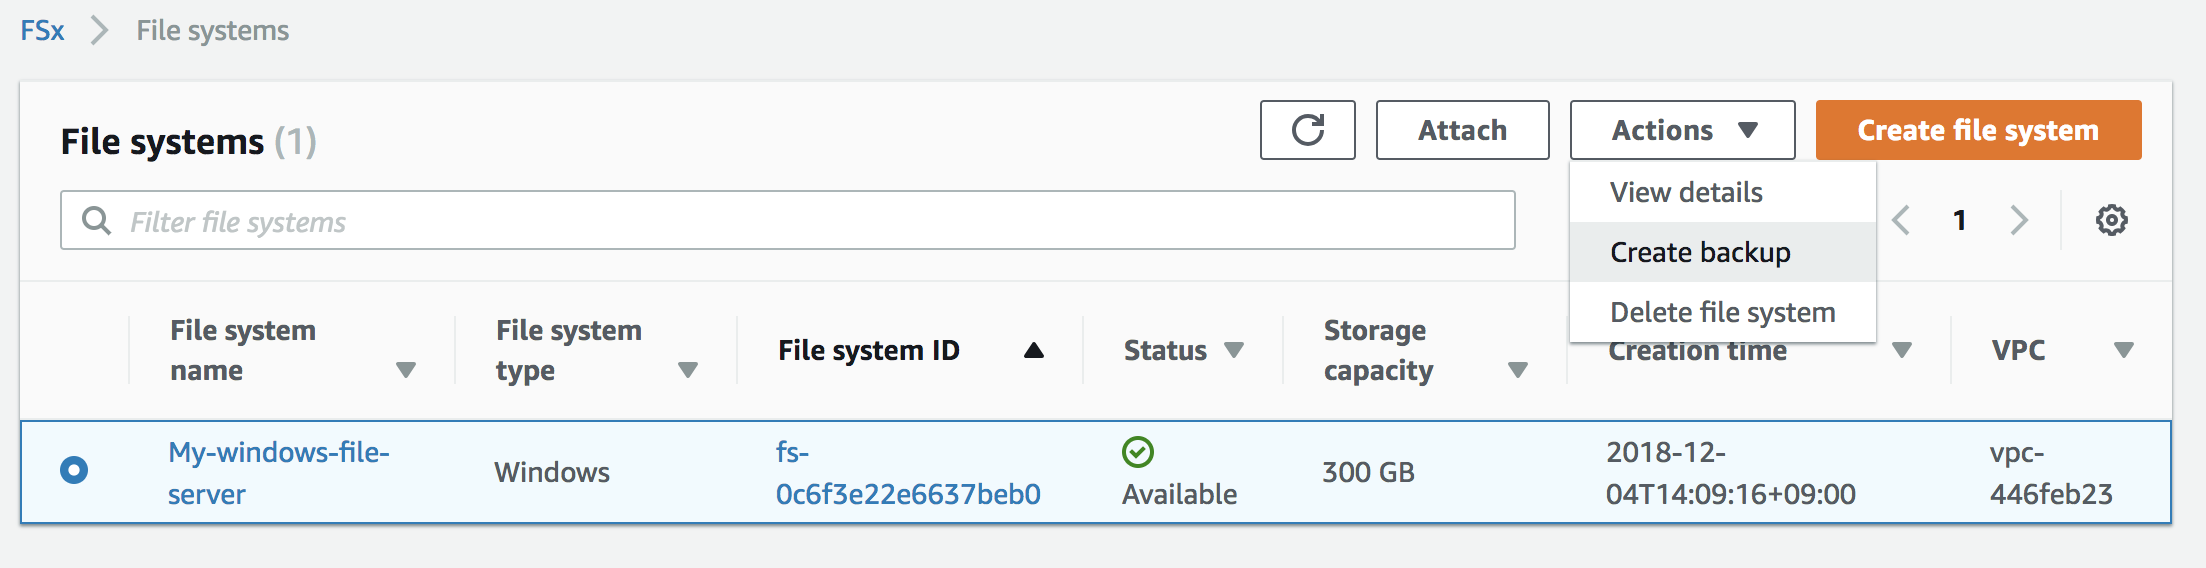Click the creation time 2018-12-04T14:09:16+09:00 cell
This screenshot has height=568, width=2206.
click(x=1730, y=473)
